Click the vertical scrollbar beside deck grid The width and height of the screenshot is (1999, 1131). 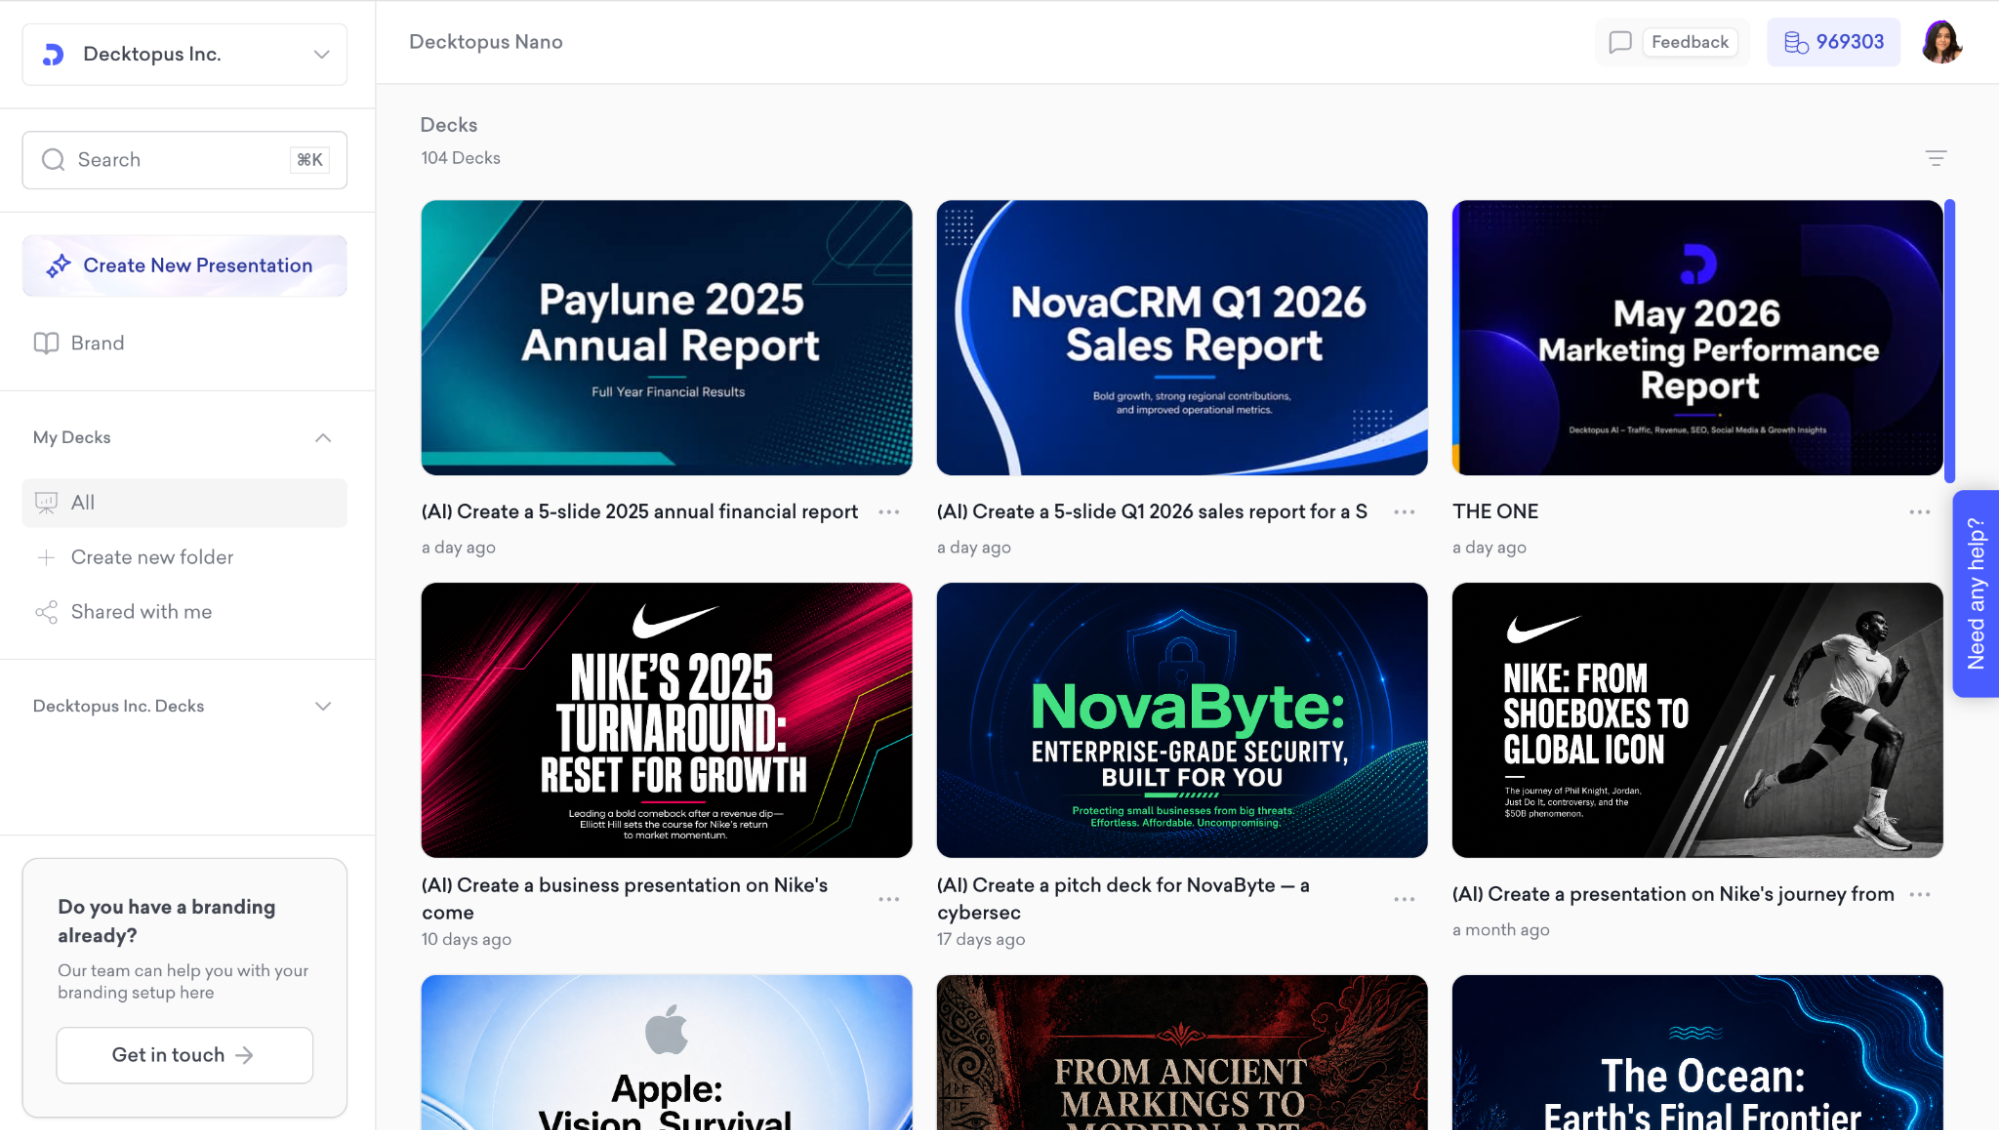tap(1949, 341)
